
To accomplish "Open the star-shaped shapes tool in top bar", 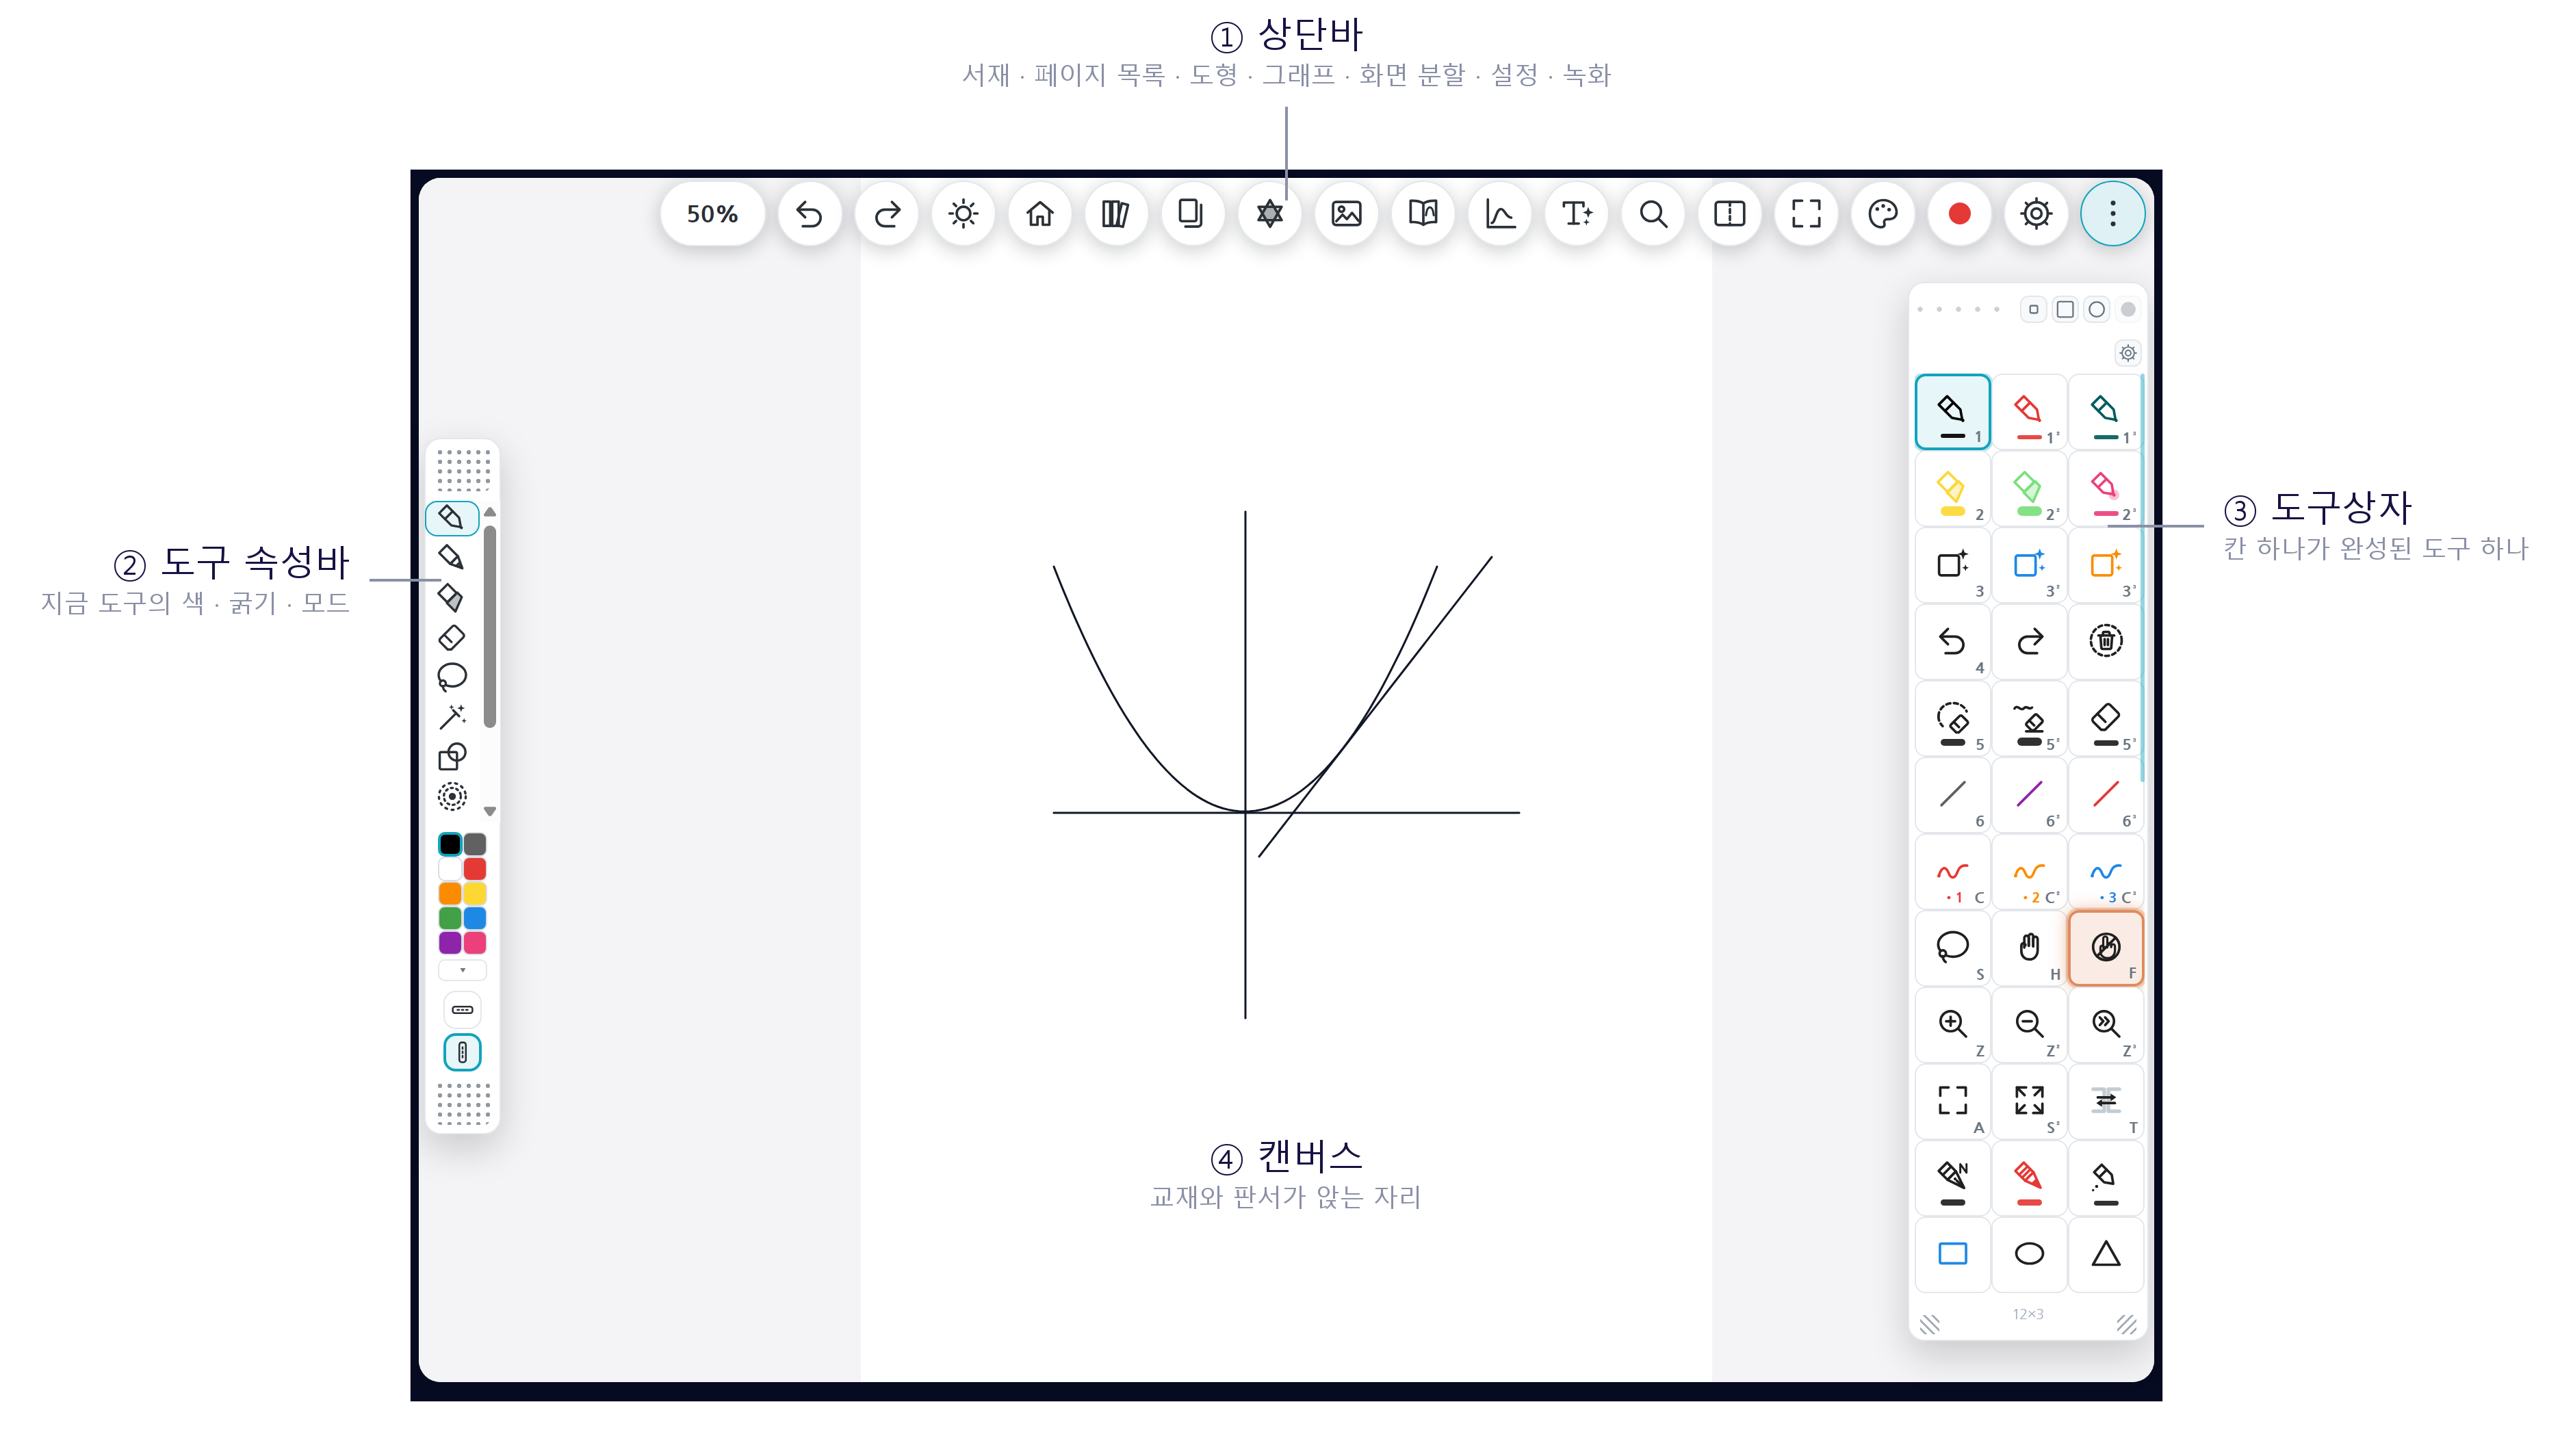I will tap(1269, 213).
